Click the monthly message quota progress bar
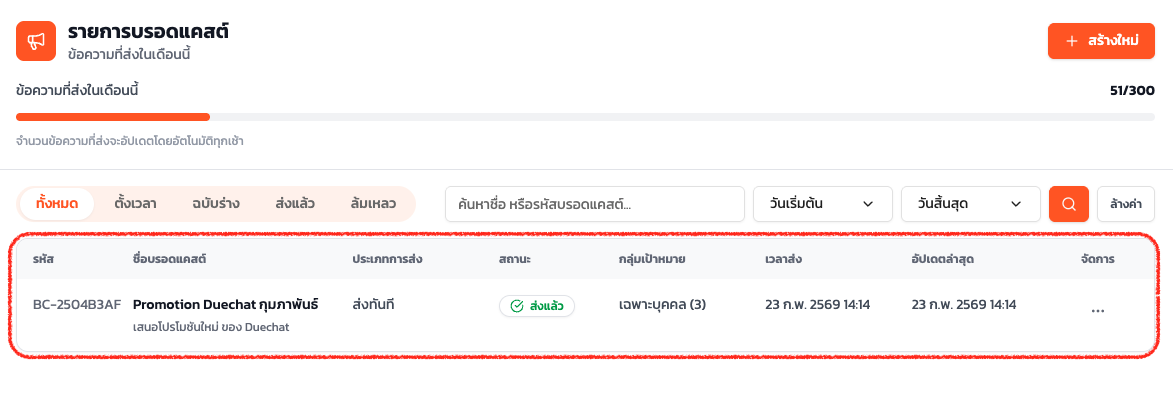This screenshot has width=1173, height=394. (585, 117)
